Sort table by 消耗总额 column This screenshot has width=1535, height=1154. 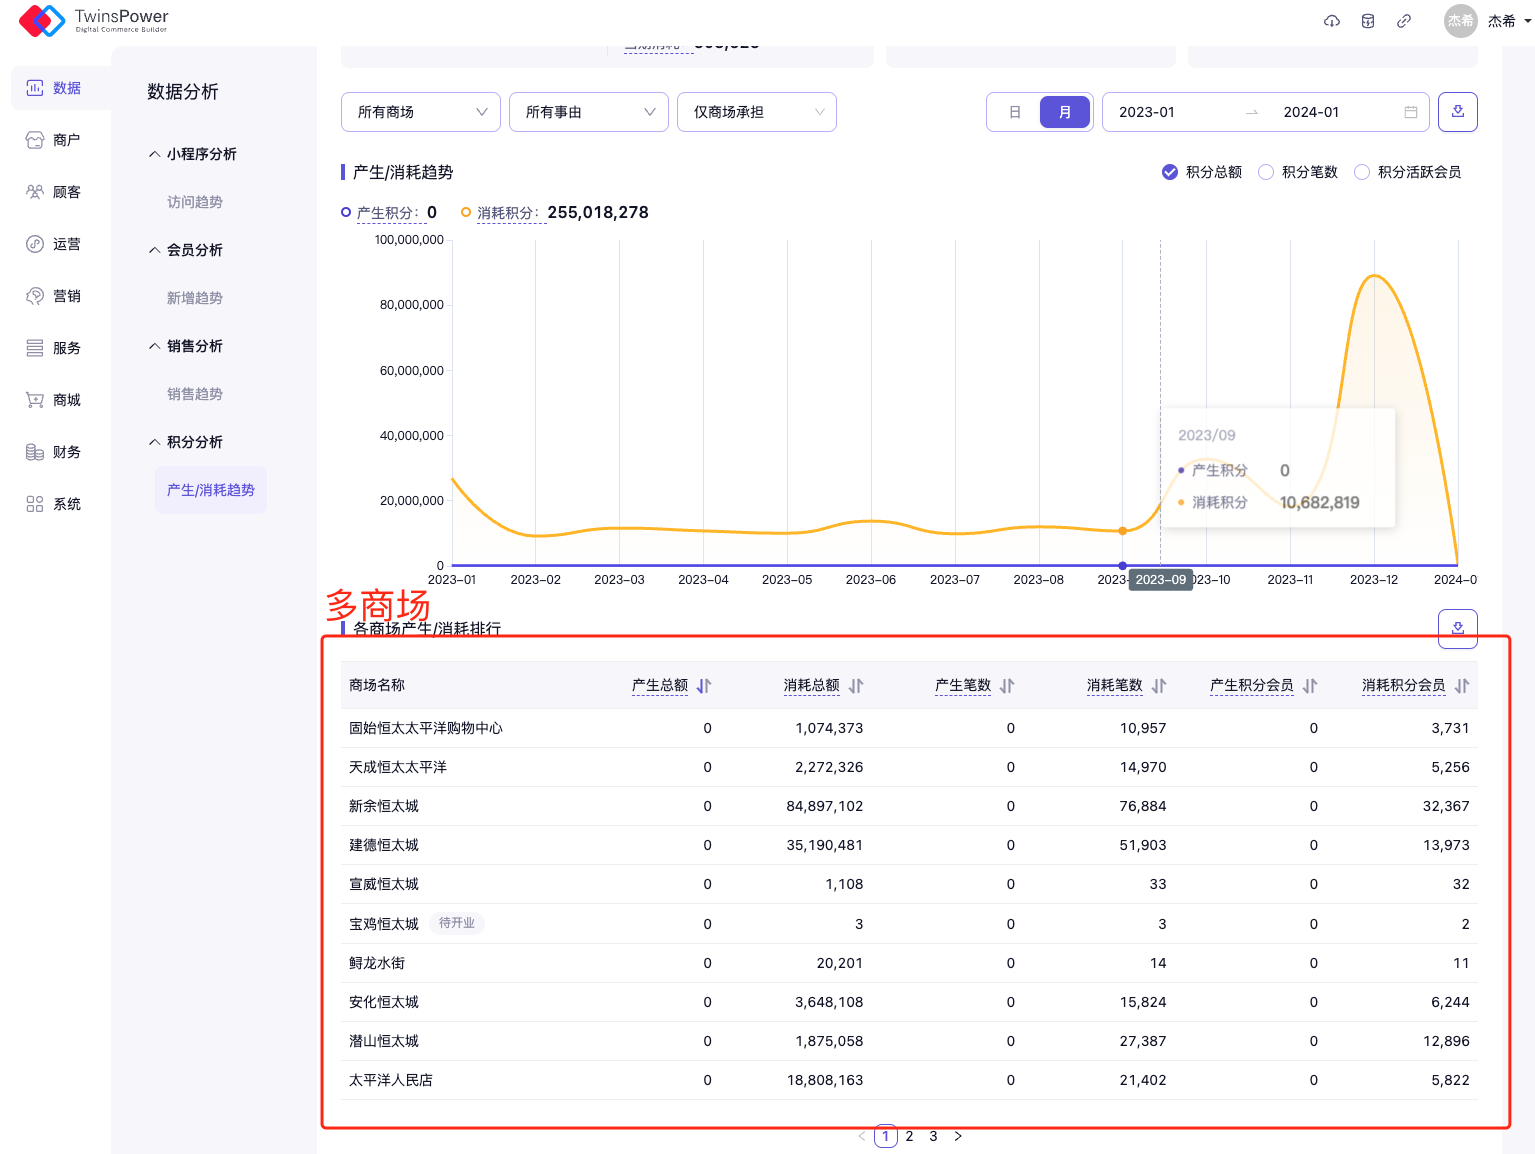856,686
